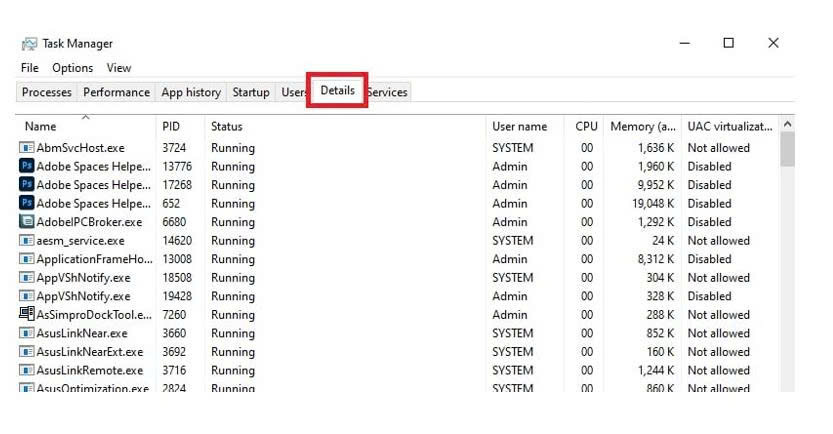833x434 pixels.
Task: Click the AppVShNotify icon for PID 19428
Action: 27,296
